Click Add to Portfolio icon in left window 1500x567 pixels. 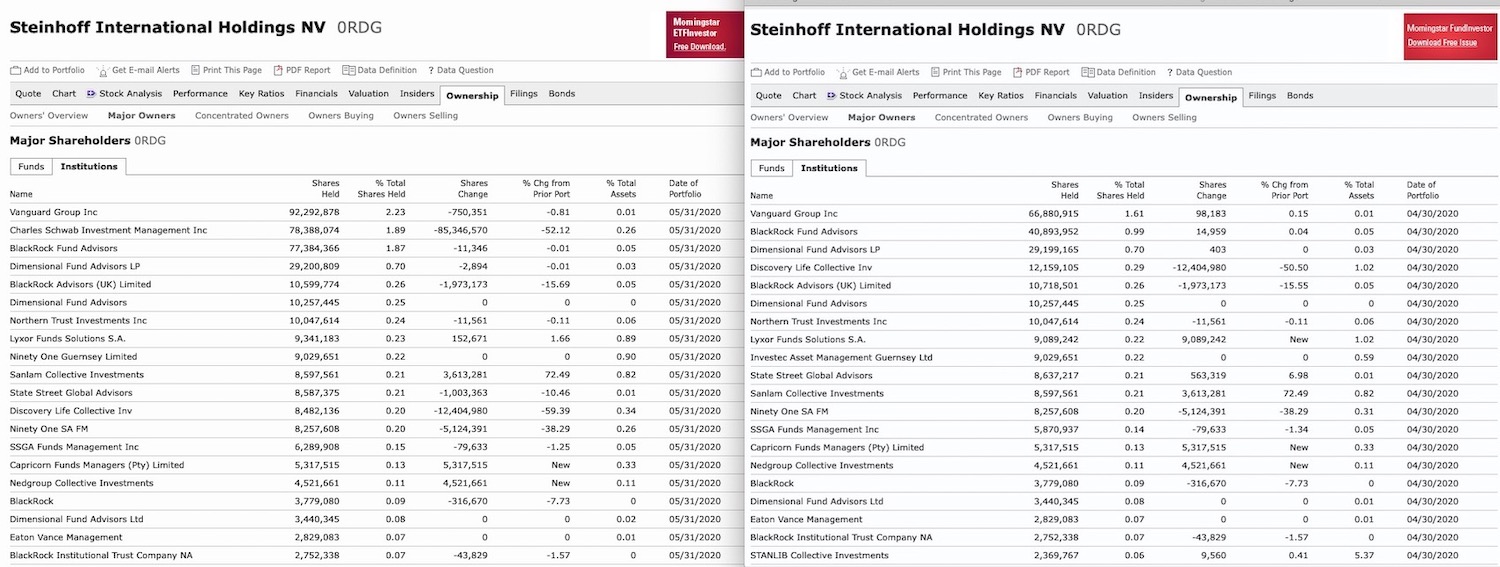(15, 71)
